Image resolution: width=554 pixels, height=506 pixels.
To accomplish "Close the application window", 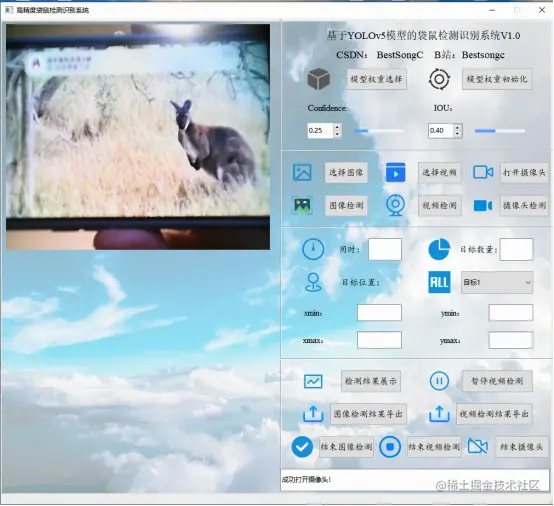I will [x=542, y=10].
